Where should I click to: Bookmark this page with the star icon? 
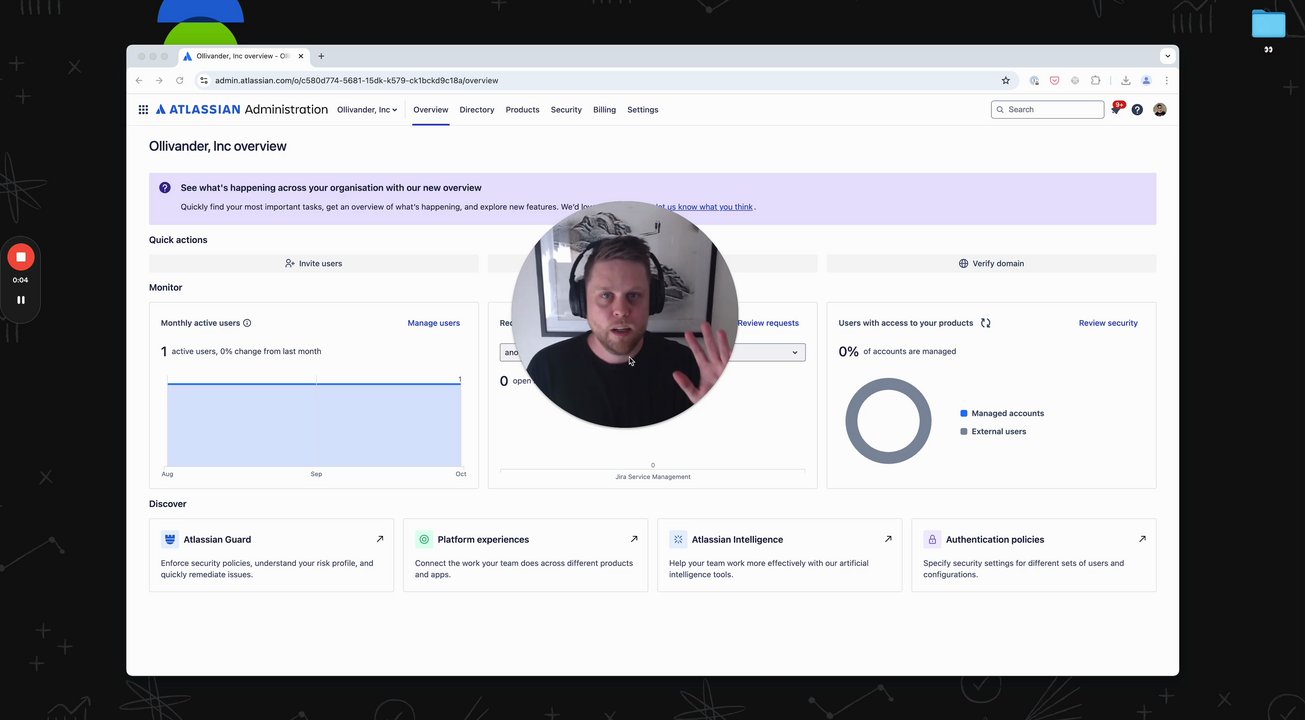point(1006,81)
